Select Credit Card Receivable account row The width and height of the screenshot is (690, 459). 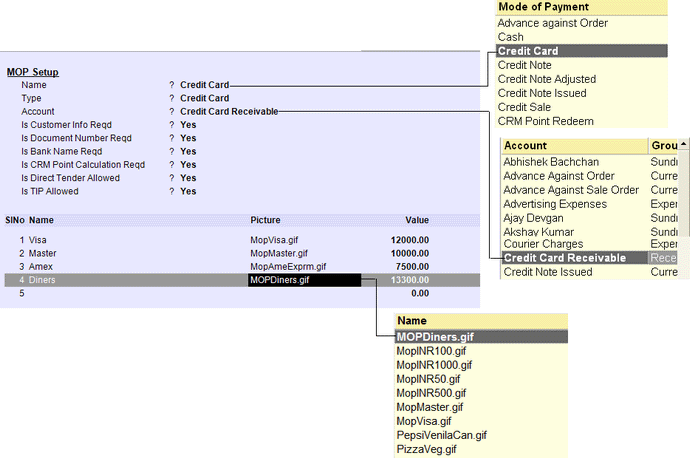(564, 258)
